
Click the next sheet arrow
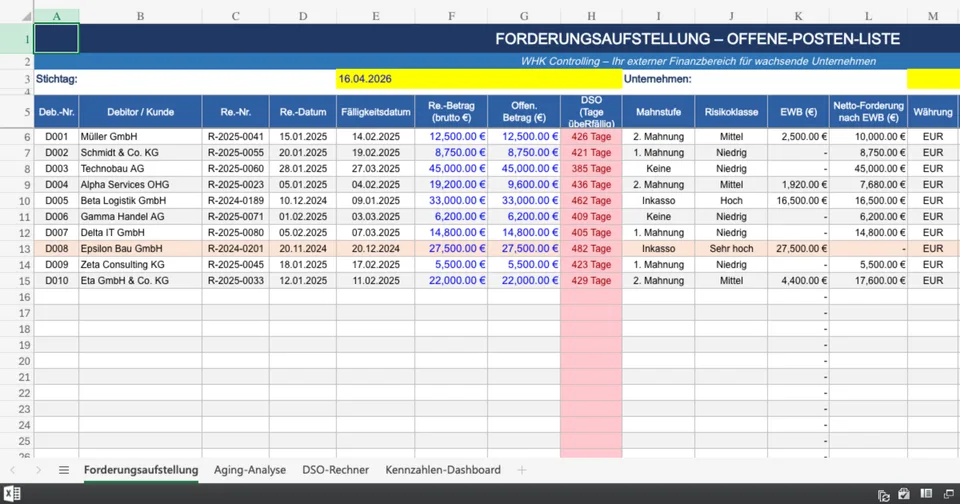(x=38, y=470)
